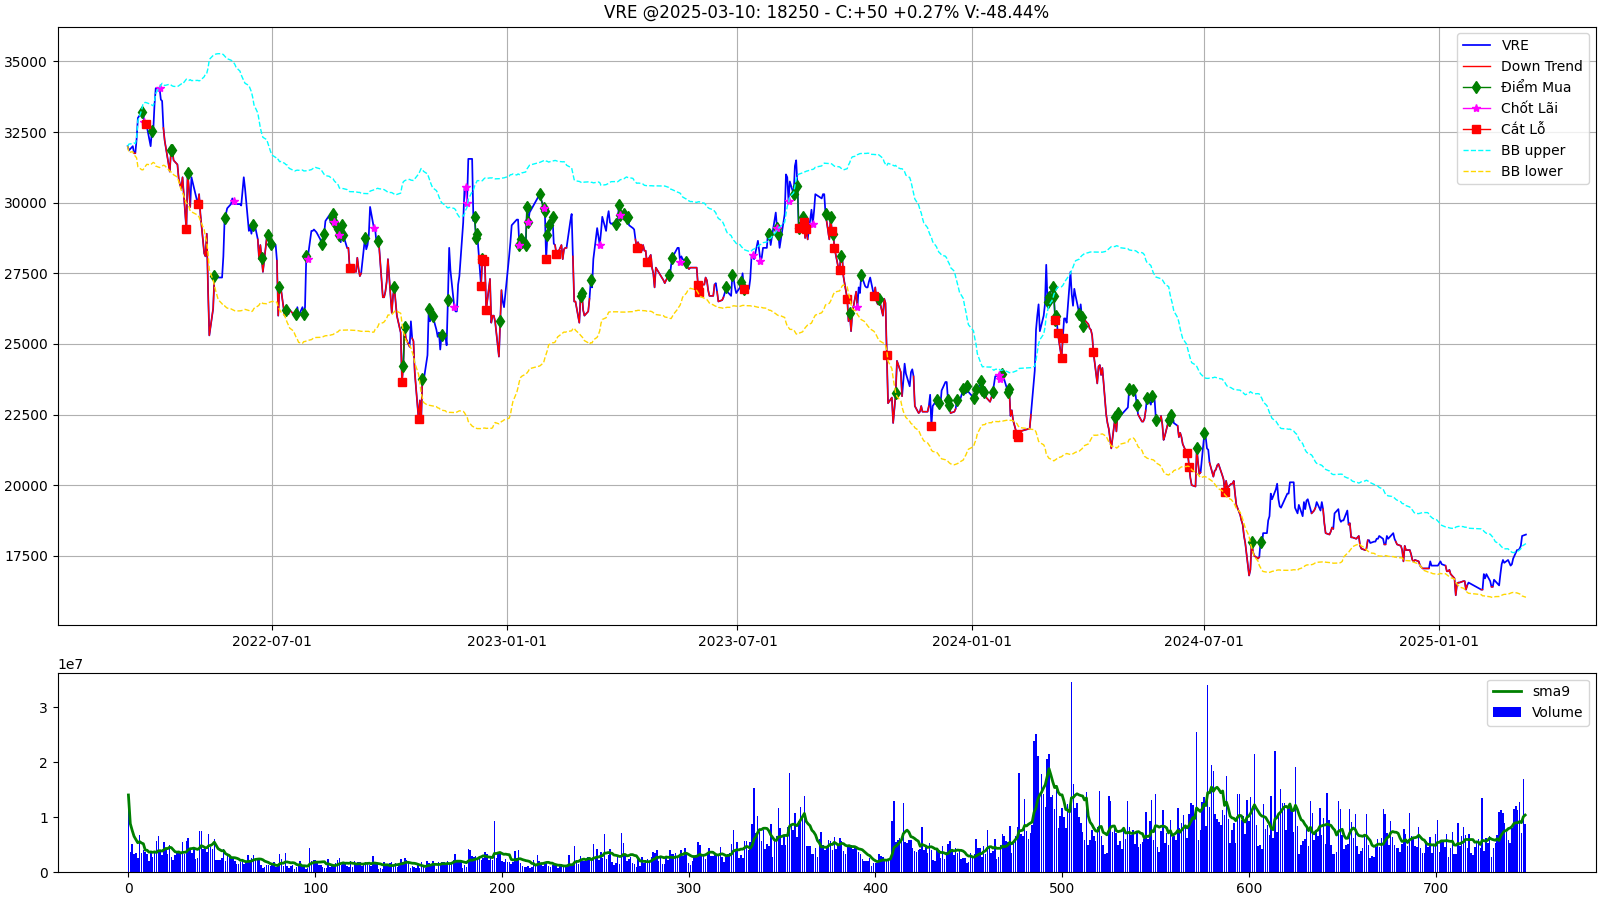The image size is (1600, 900).
Task: Click the date label 2022-07-01
Action: [272, 641]
